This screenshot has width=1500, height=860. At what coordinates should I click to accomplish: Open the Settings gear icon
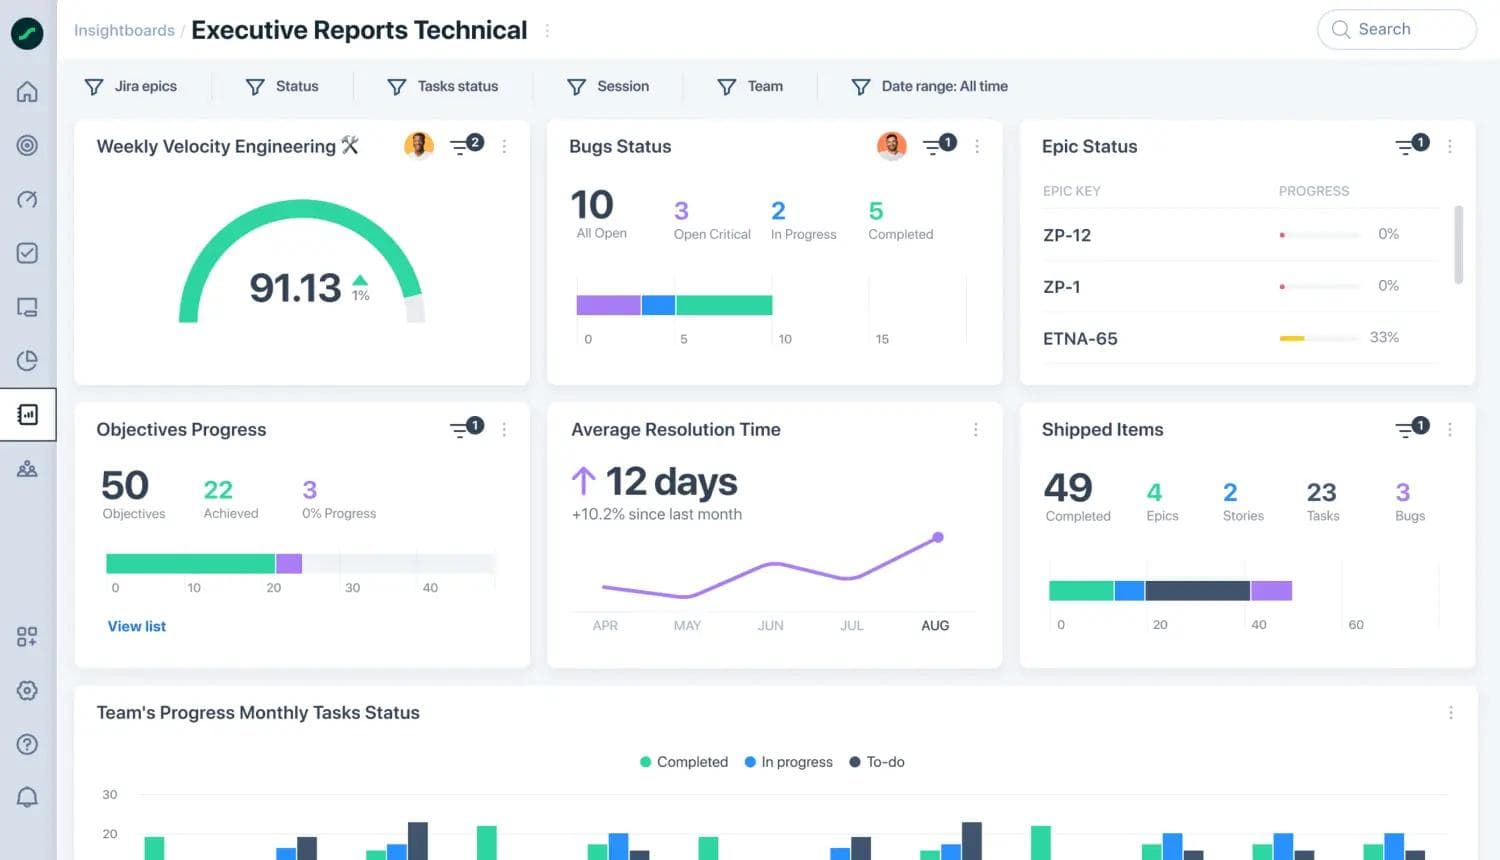27,690
